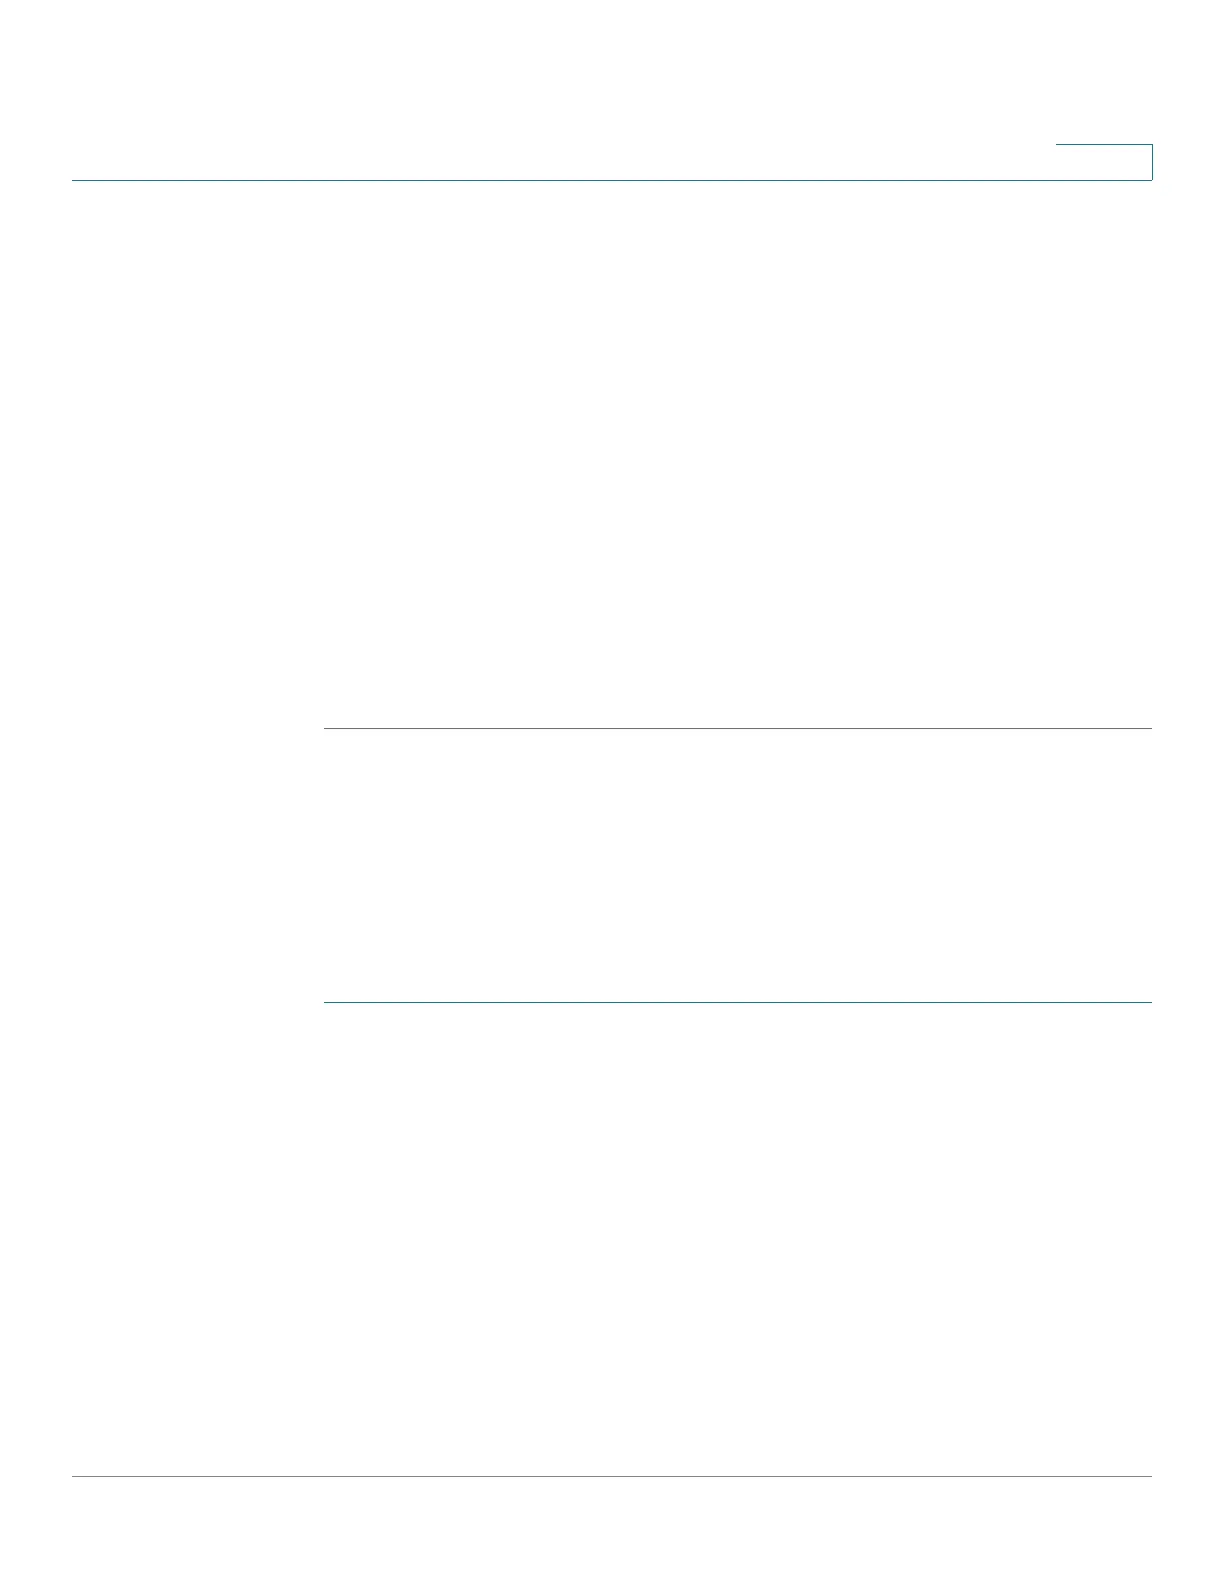
Task: Click the gray footer rule at page bottom
Action: [x=612, y=1476]
